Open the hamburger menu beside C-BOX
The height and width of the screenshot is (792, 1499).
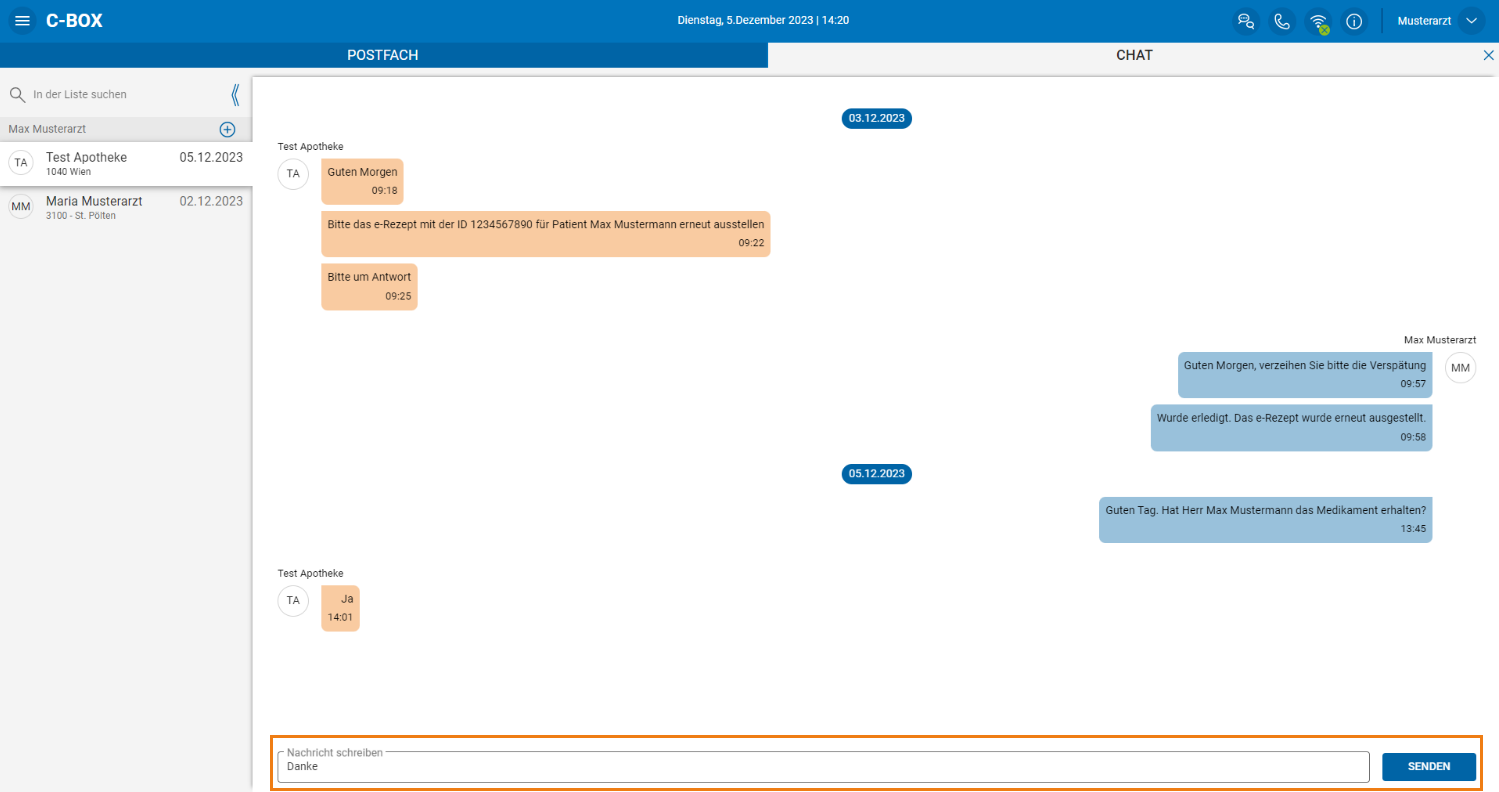click(22, 21)
